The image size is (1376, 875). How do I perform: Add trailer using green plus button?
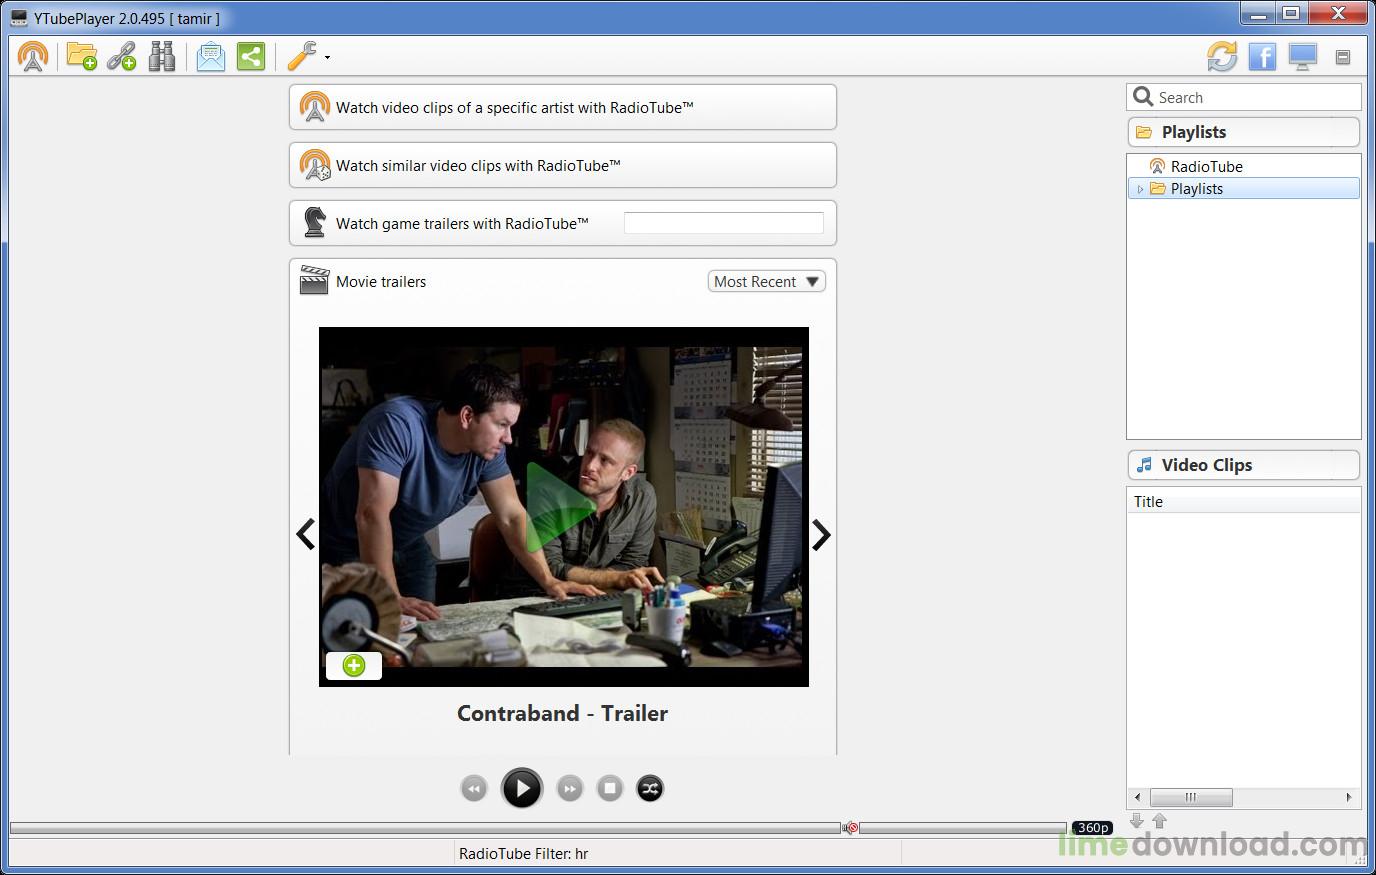click(x=354, y=665)
